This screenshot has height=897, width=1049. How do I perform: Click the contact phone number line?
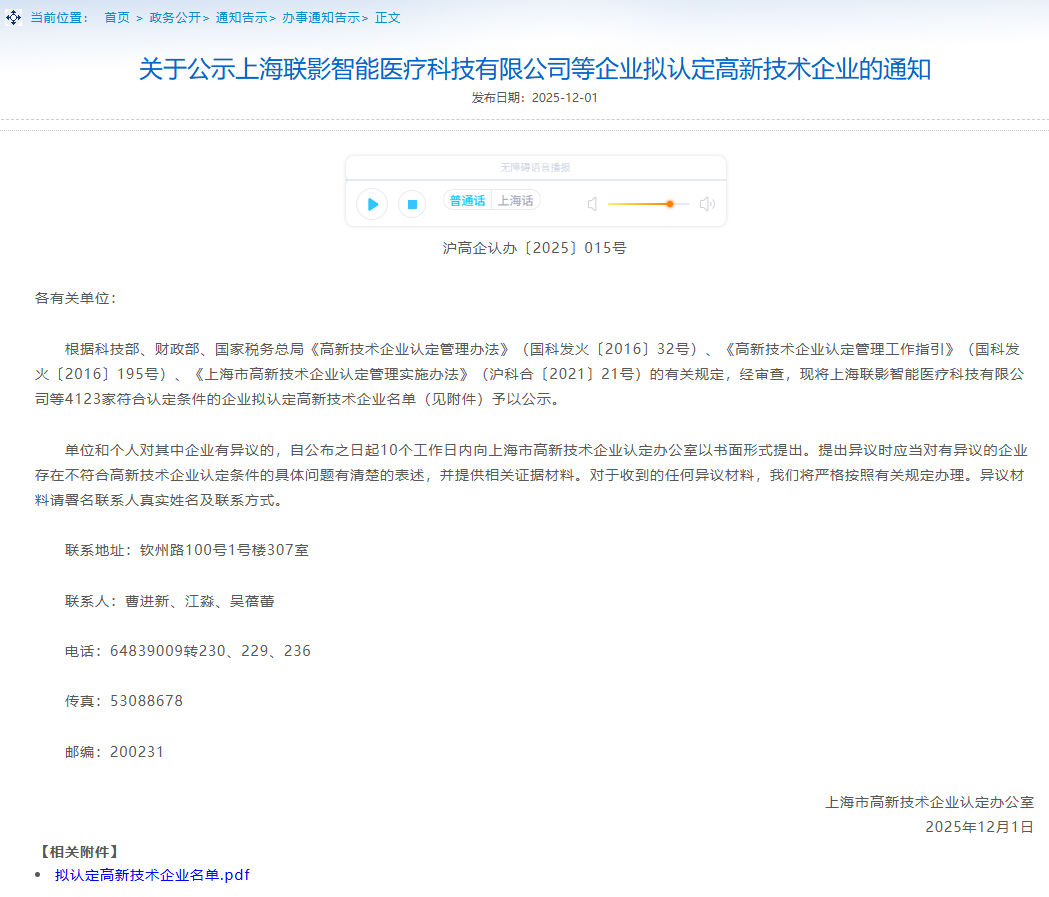click(x=188, y=651)
